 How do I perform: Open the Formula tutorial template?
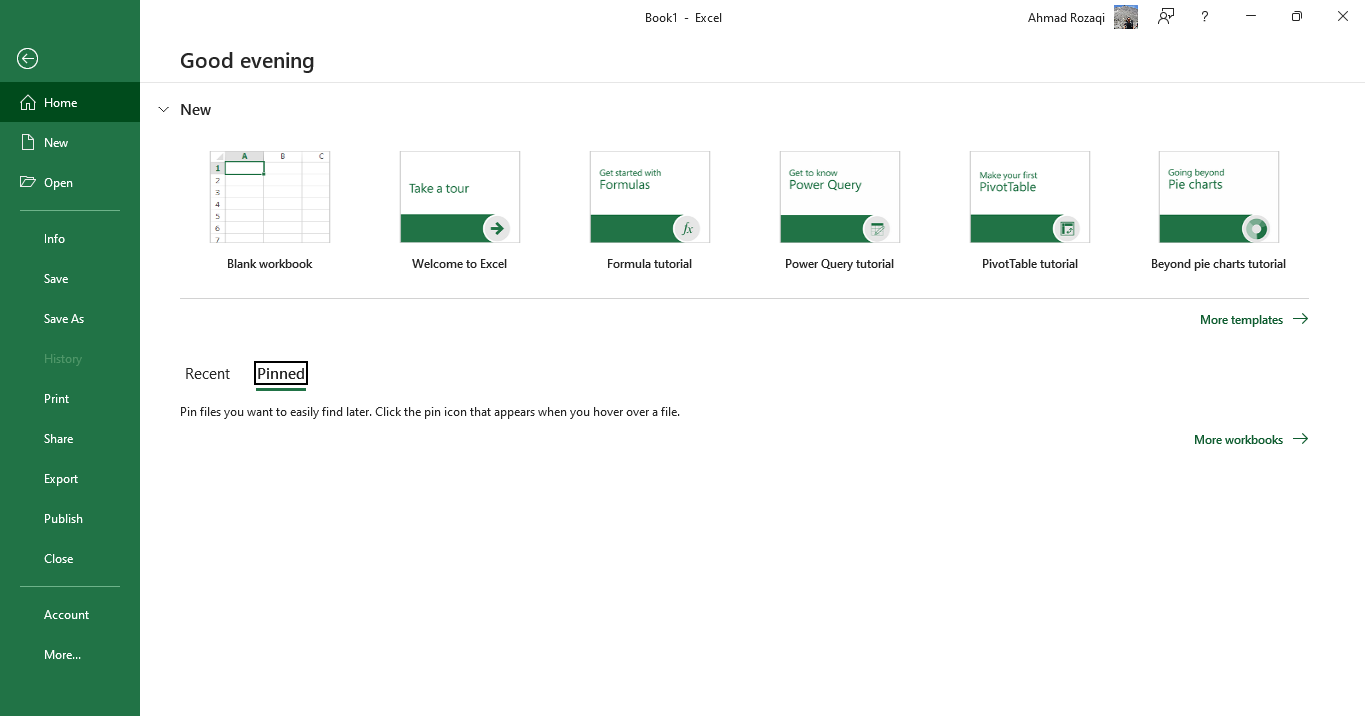[650, 211]
